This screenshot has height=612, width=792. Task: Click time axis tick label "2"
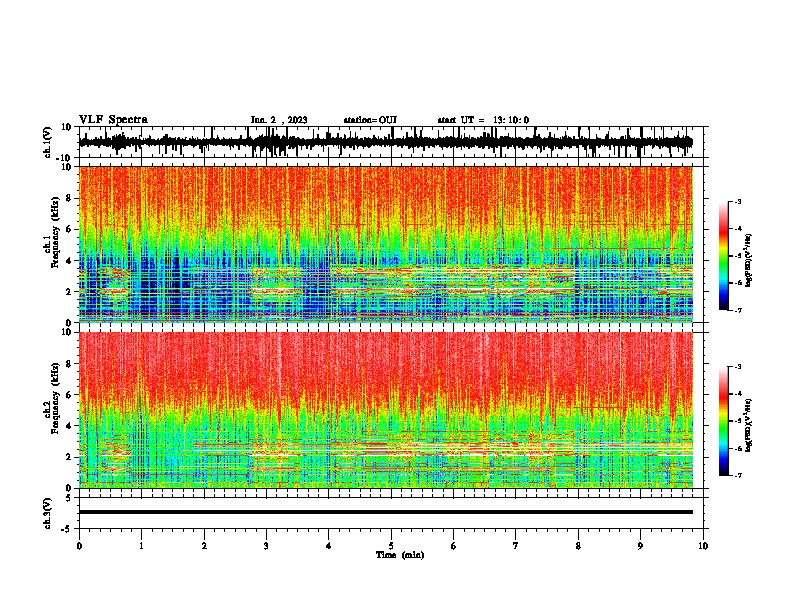[204, 546]
